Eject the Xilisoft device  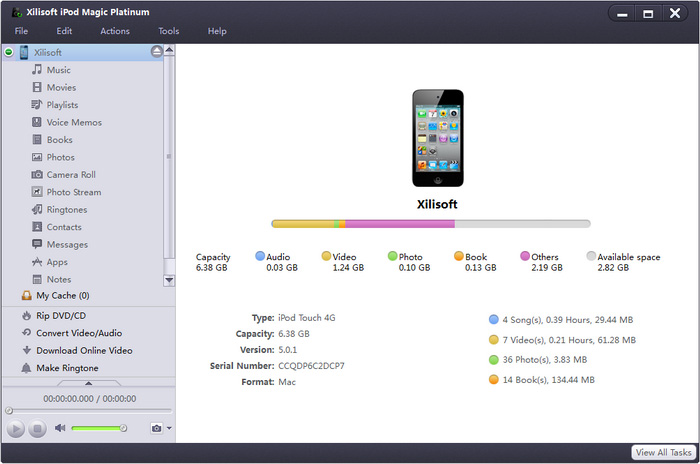pyautogui.click(x=157, y=52)
